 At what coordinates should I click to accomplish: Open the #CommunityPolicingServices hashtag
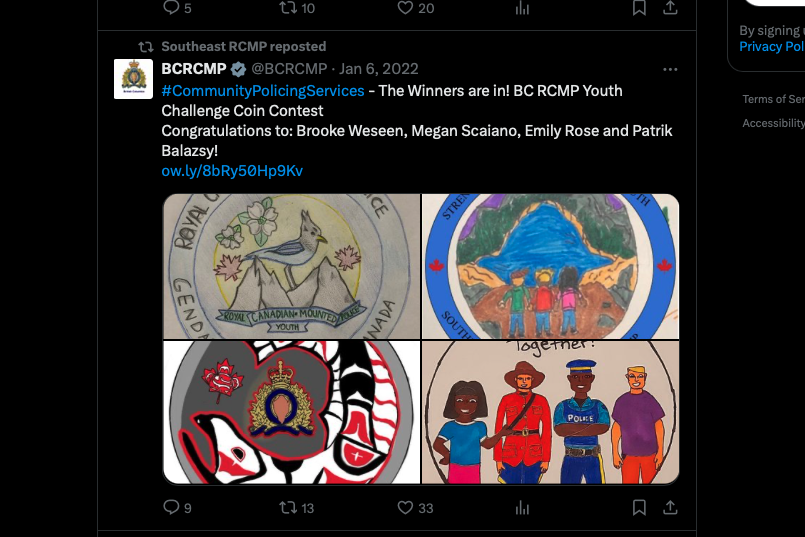263,91
